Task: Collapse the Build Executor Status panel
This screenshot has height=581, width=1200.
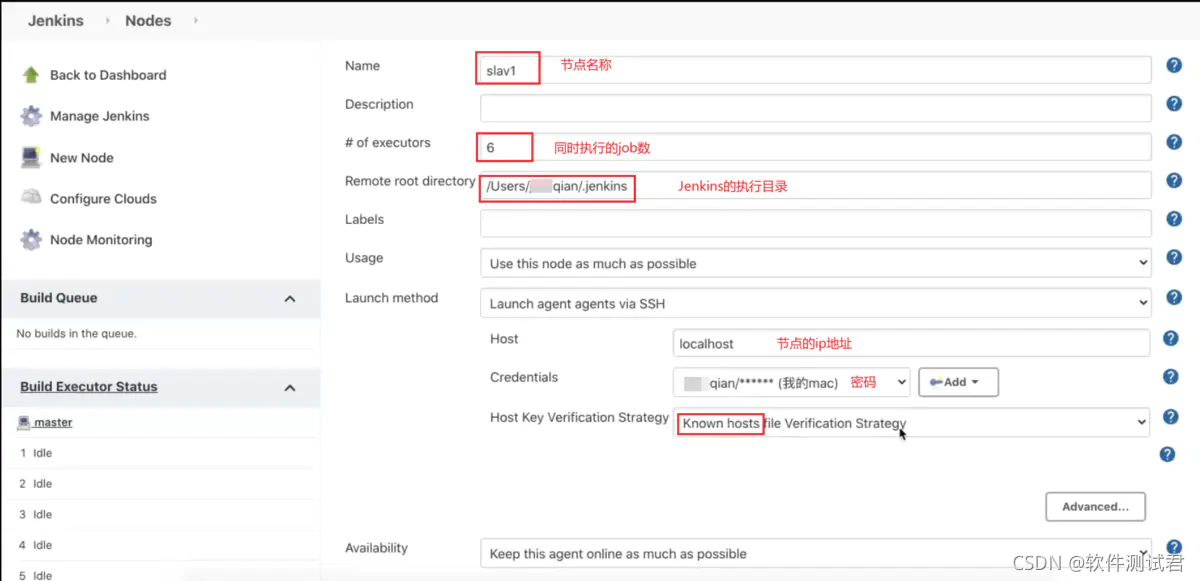Action: coord(290,388)
